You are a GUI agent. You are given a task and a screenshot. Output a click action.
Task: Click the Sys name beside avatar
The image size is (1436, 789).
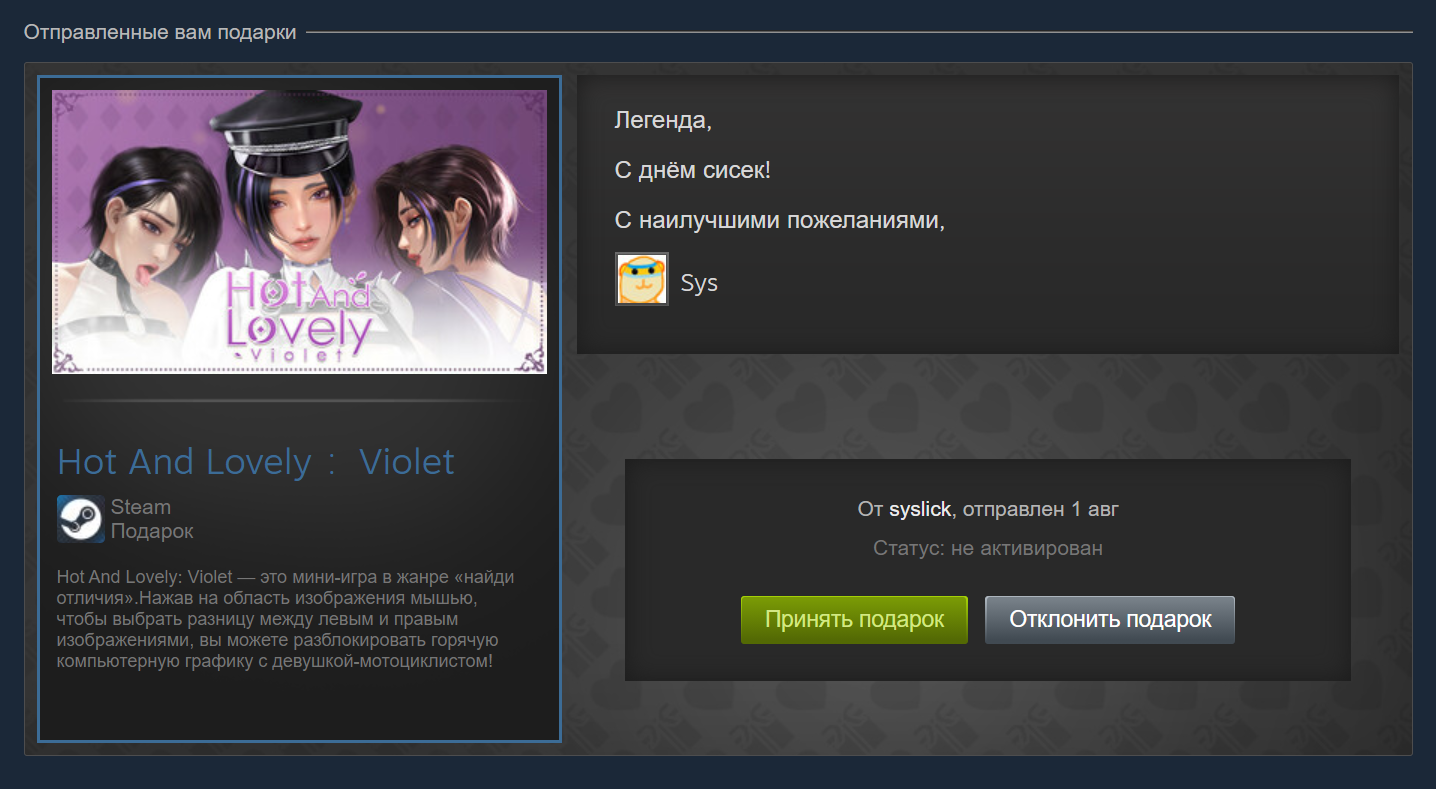pos(699,283)
